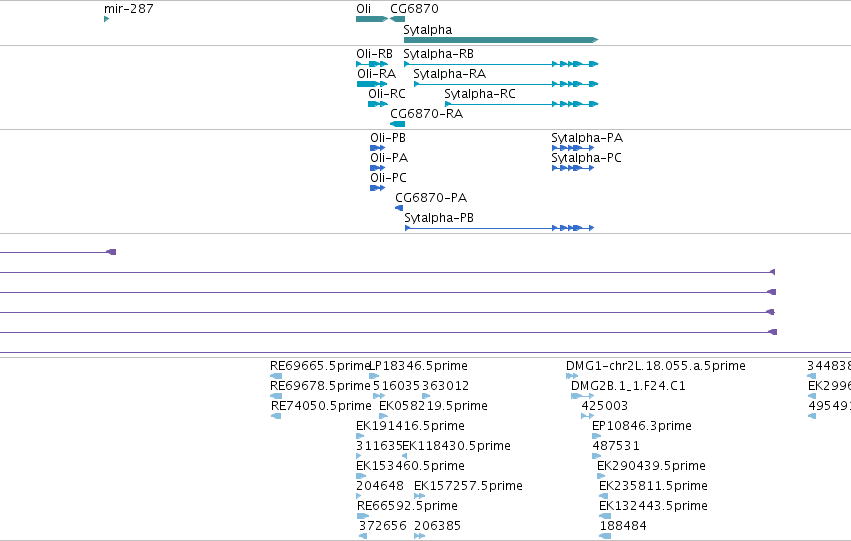Image resolution: width=851 pixels, height=541 pixels.
Task: Click the Sytalpha gene bar
Action: click(x=501, y=40)
